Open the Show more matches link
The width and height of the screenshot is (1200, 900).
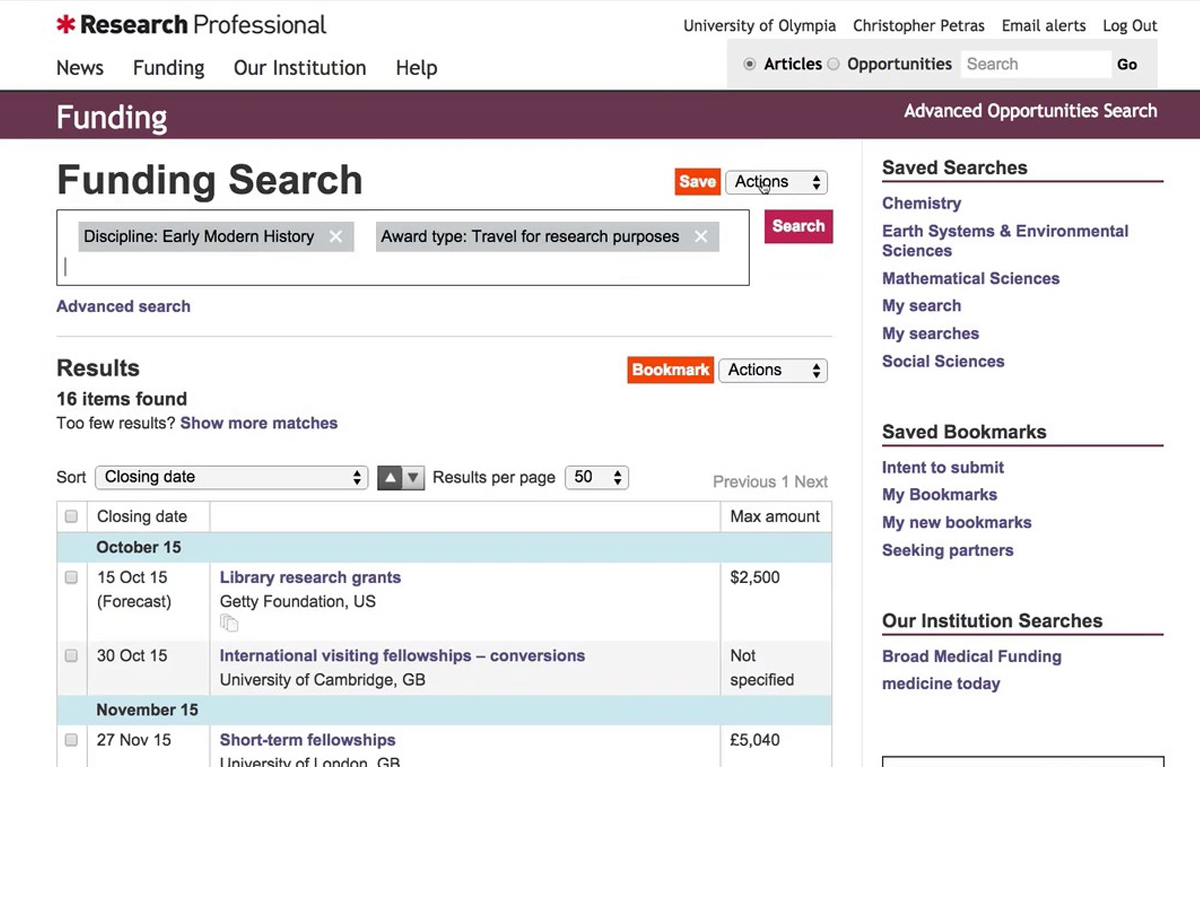259,423
